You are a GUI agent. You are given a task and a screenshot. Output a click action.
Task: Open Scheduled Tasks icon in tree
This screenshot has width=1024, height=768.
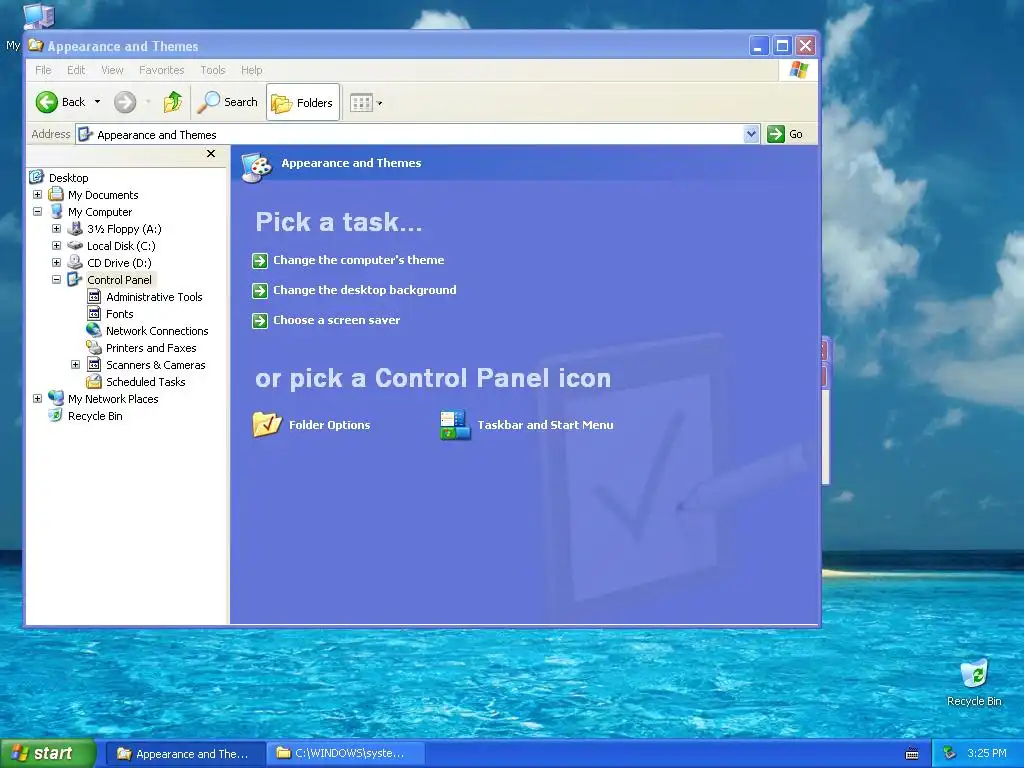(x=94, y=381)
